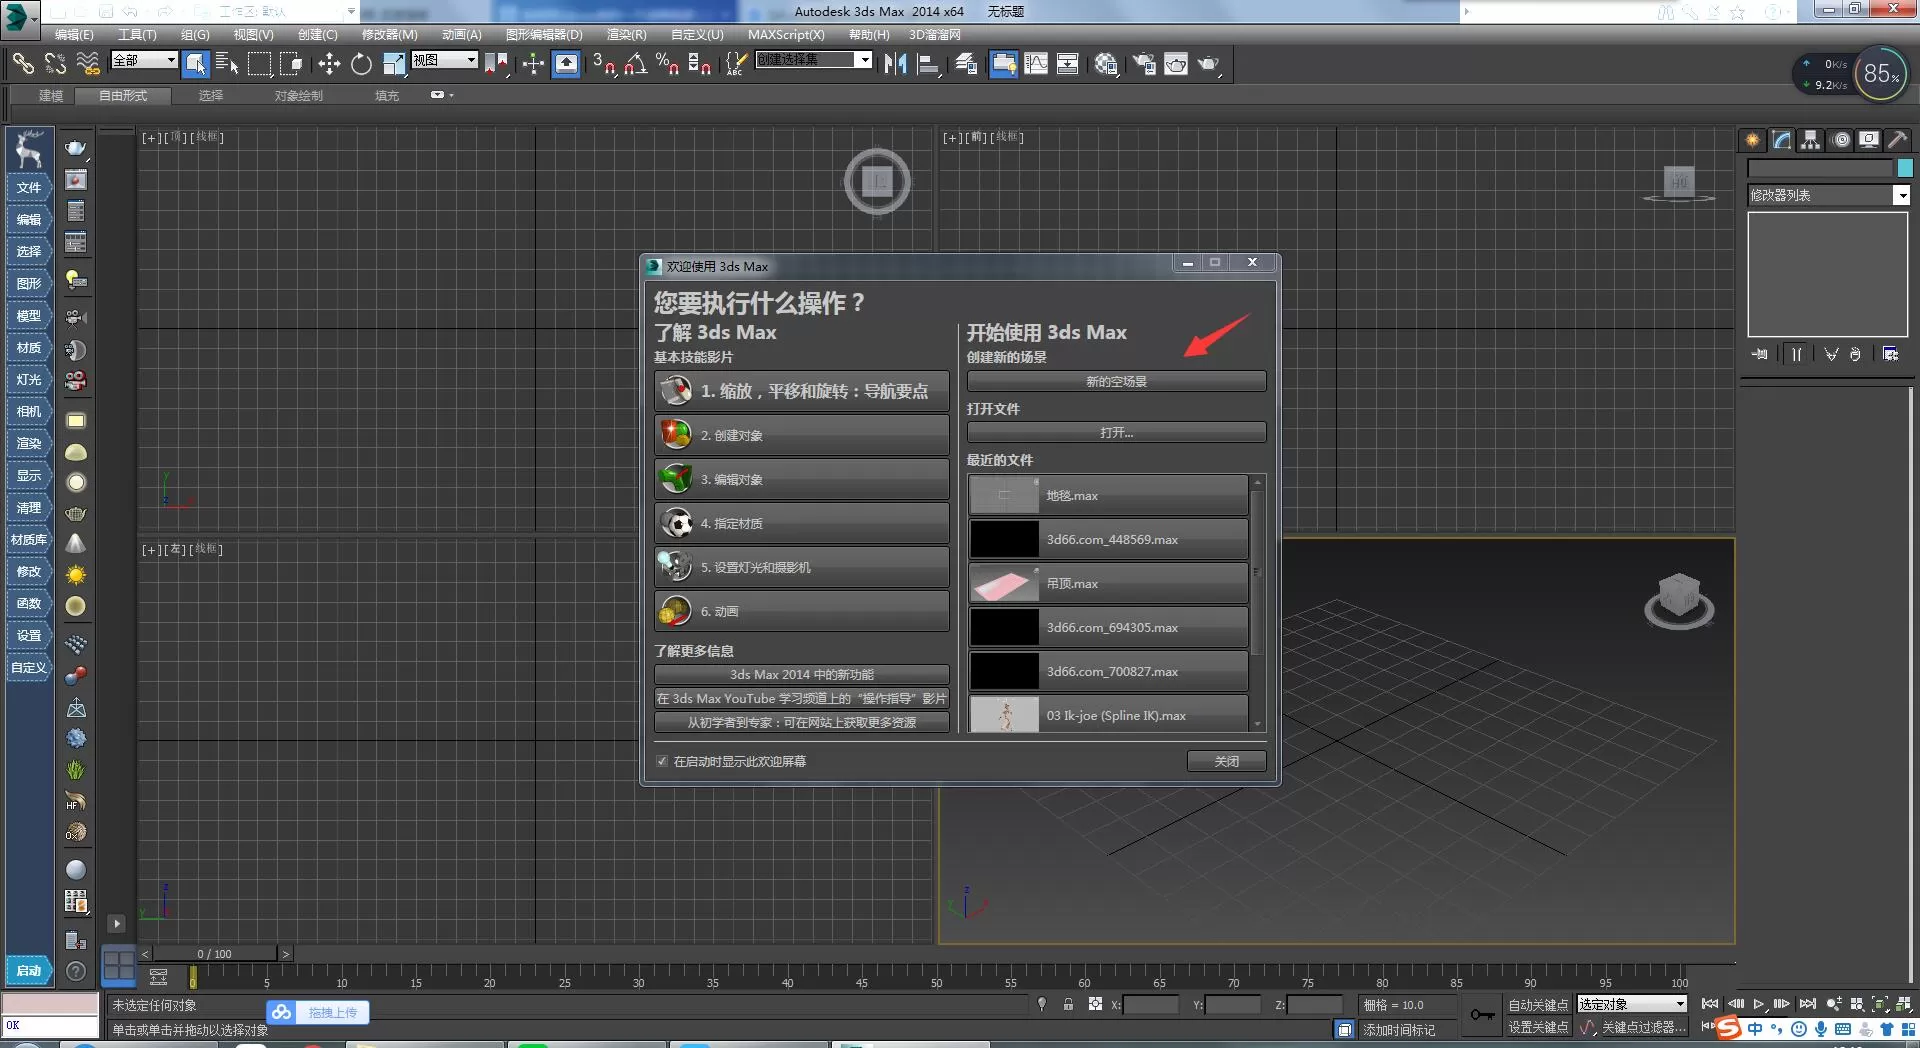Toggle Set Key mode button
Screen dimensions: 1920x1048
1538,1027
